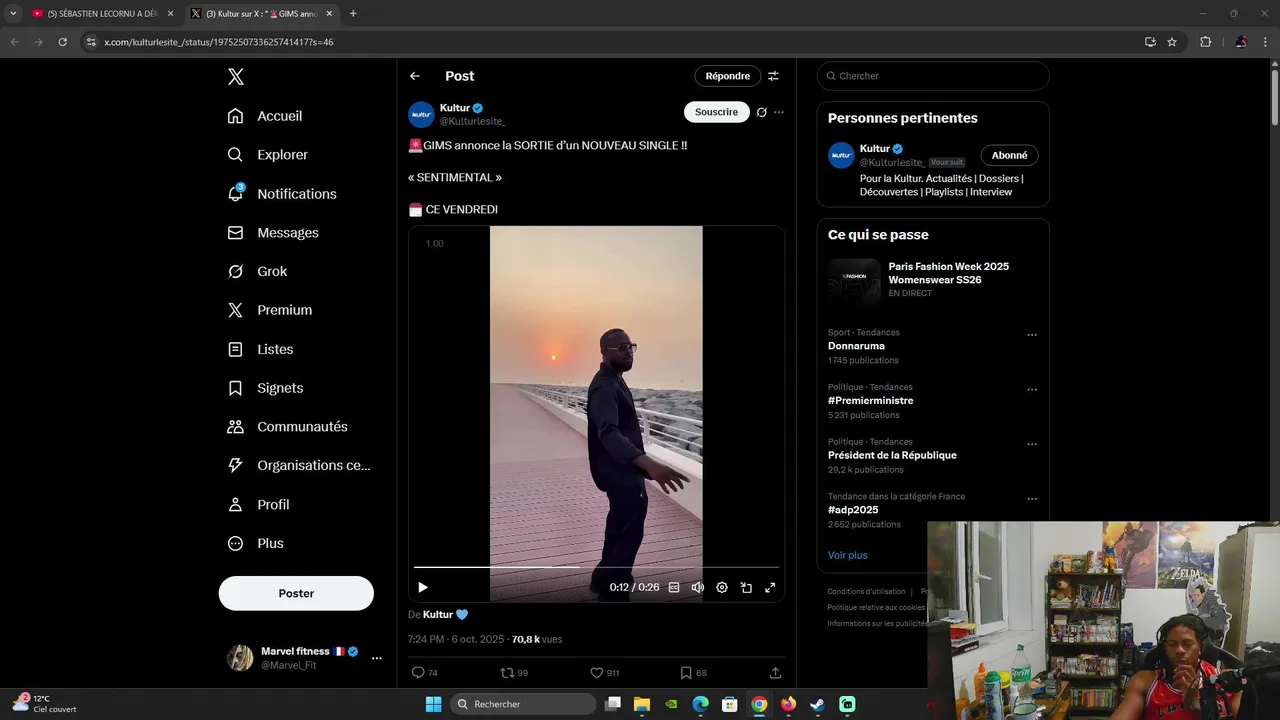Image resolution: width=1280 pixels, height=720 pixels.
Task: Open Microsoft Edge from taskbar
Action: [x=700, y=704]
